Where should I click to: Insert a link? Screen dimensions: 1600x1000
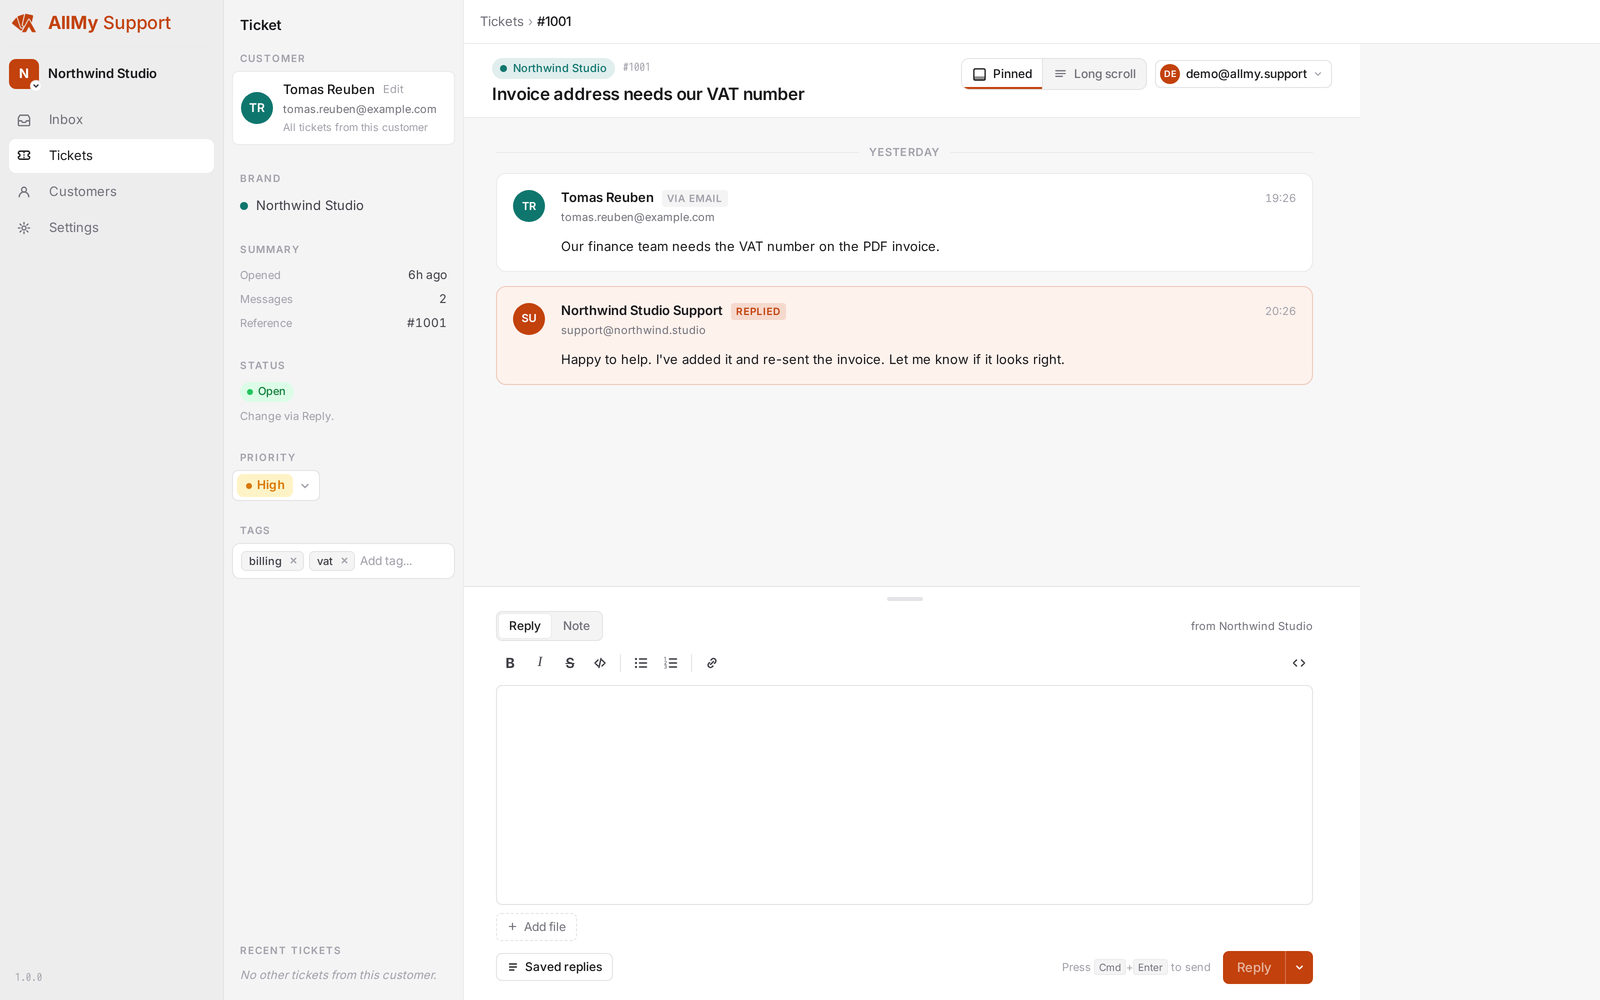(712, 663)
